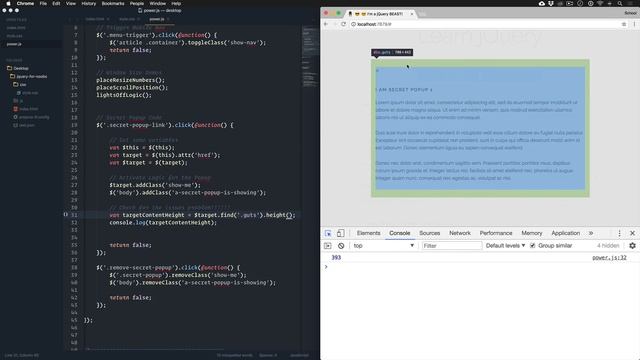
Task: Show more DevTools tabs via chevrons
Action: point(591,233)
